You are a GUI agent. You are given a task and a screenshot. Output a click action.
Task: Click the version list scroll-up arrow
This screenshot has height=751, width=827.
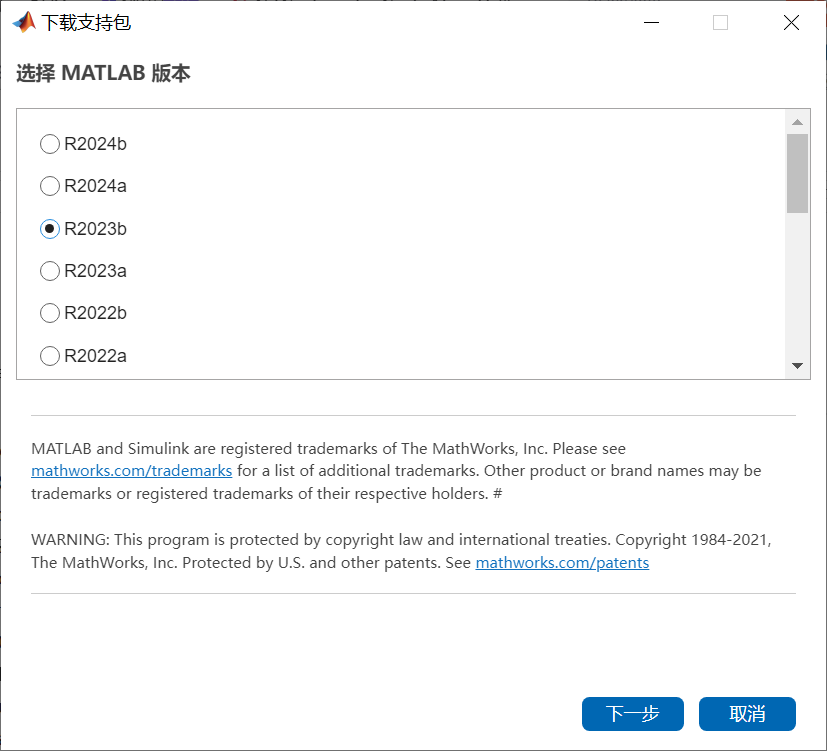(797, 122)
